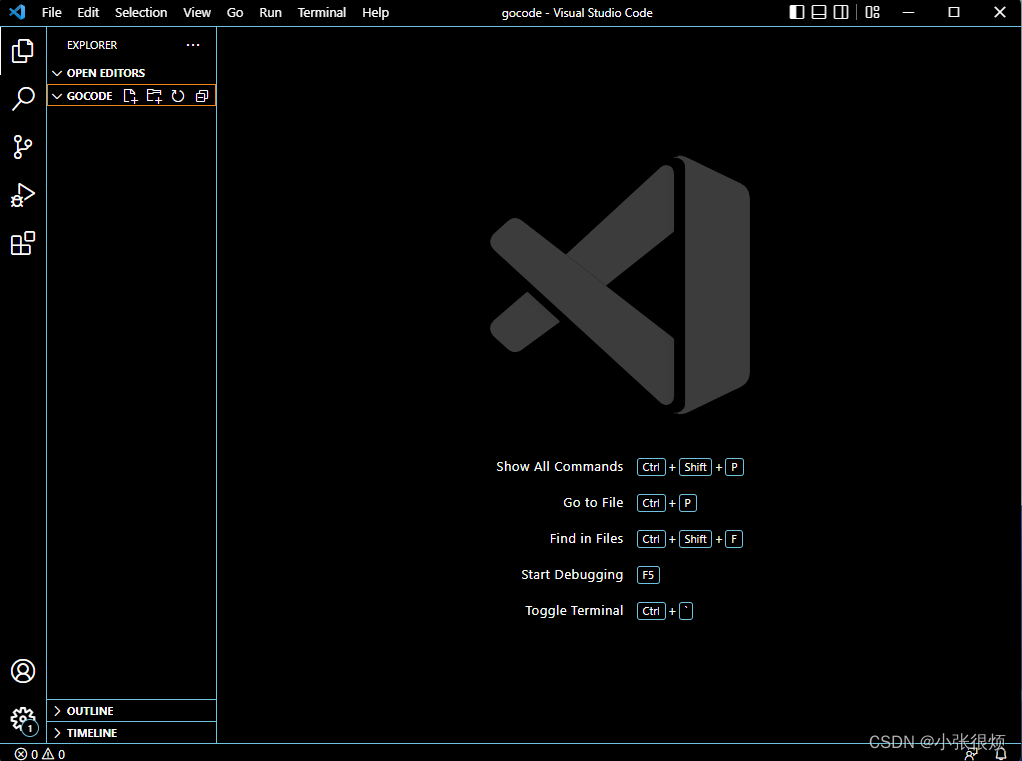The image size is (1022, 761).
Task: Open the Help menu
Action: (375, 12)
